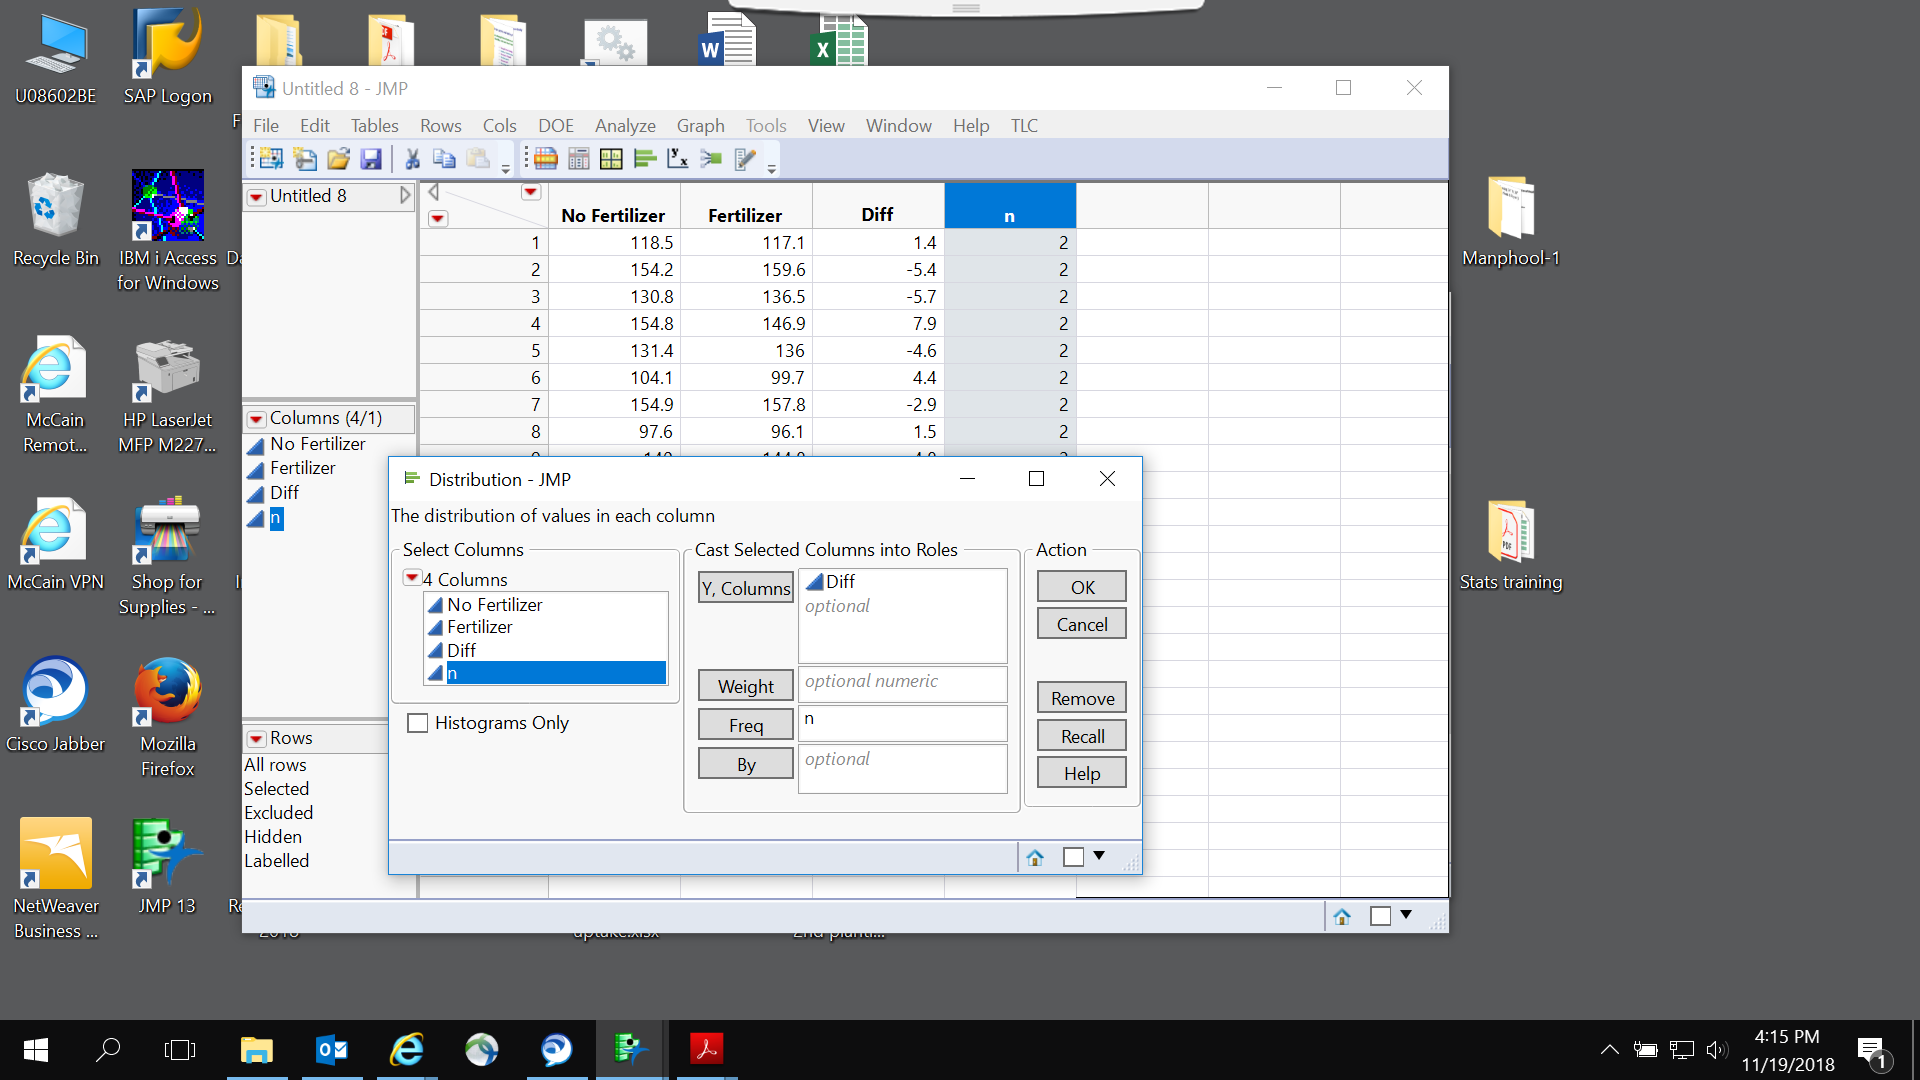Enable the Histograms Only checkbox
Screen dimensions: 1920x1080
pyautogui.click(x=418, y=723)
